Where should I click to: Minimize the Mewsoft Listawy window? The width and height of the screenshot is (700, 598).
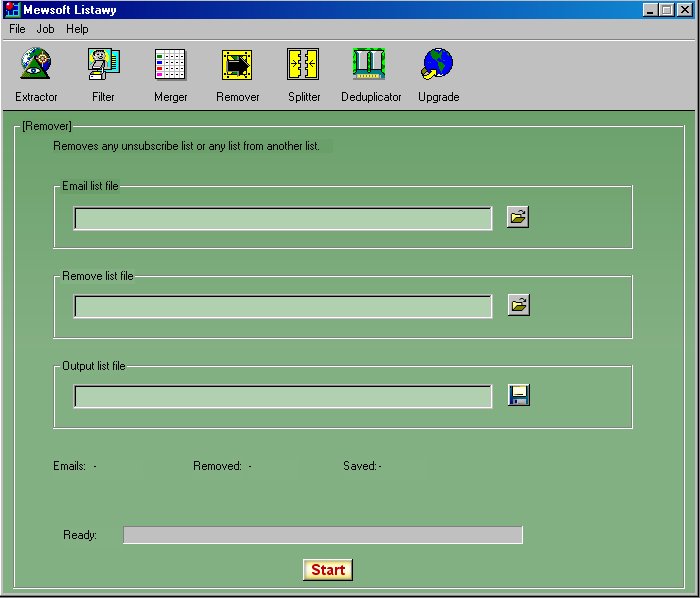[650, 10]
